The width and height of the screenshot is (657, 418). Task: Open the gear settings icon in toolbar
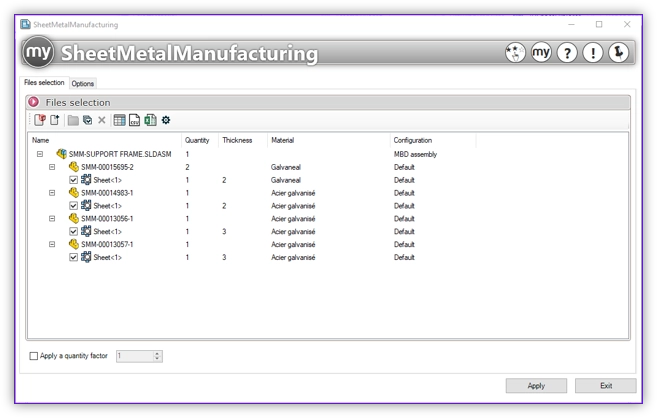click(x=166, y=120)
